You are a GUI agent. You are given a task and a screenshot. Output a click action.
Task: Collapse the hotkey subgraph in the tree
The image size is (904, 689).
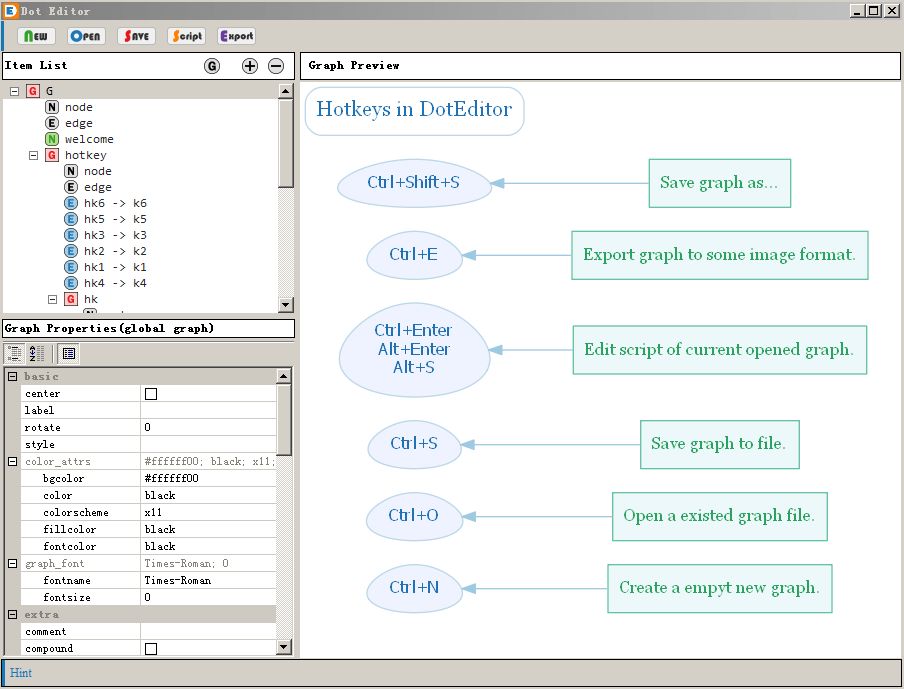click(33, 155)
